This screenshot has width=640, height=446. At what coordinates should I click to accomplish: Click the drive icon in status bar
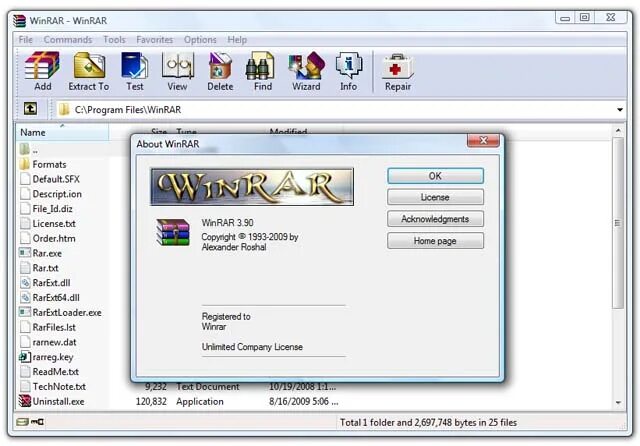pyautogui.click(x=22, y=422)
